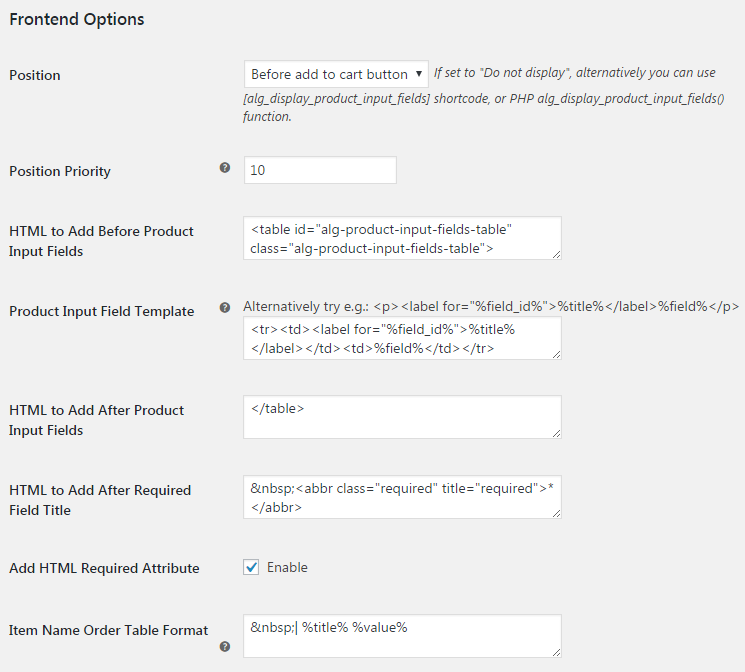Viewport: 745px width, 672px height.
Task: Toggle the Add HTML Required Attribute checkbox
Action: pos(252,567)
